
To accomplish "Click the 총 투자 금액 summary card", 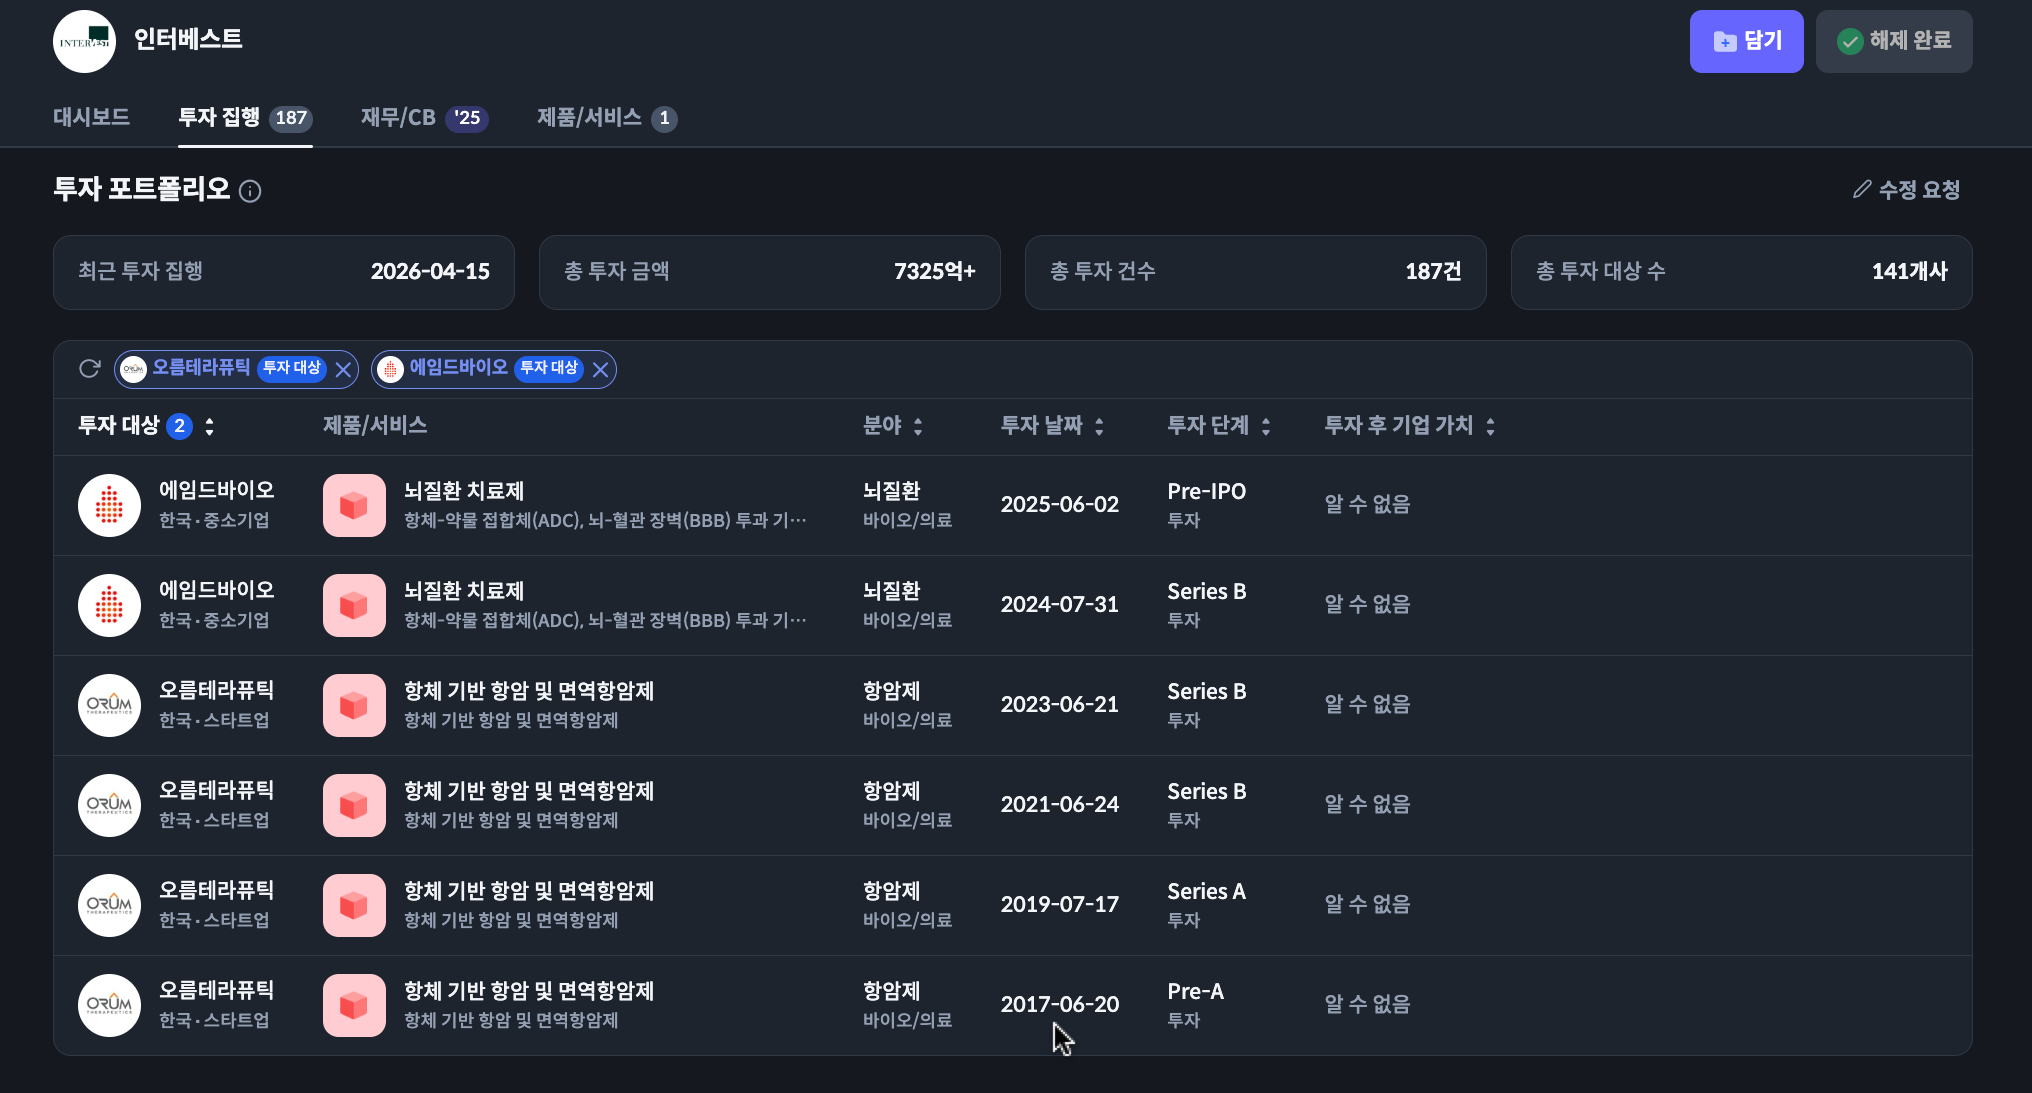I will [770, 272].
